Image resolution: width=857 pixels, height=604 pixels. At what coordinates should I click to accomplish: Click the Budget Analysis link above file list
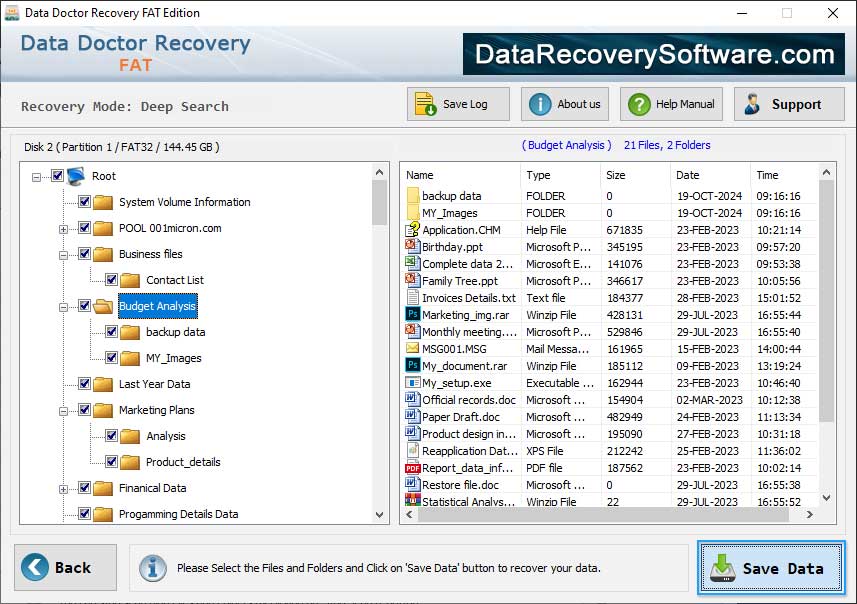coord(566,144)
